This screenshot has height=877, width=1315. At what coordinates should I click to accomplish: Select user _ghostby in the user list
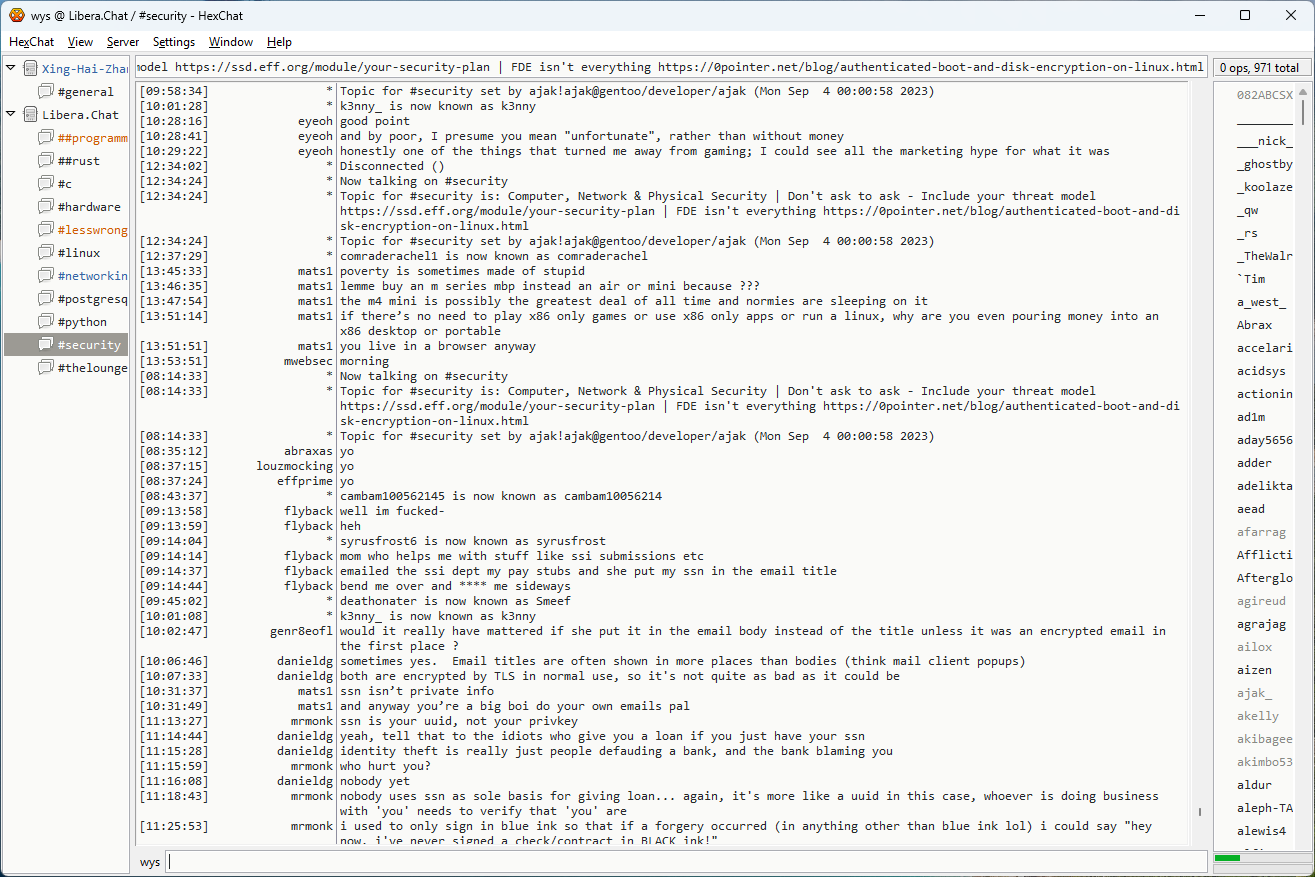(x=1264, y=164)
